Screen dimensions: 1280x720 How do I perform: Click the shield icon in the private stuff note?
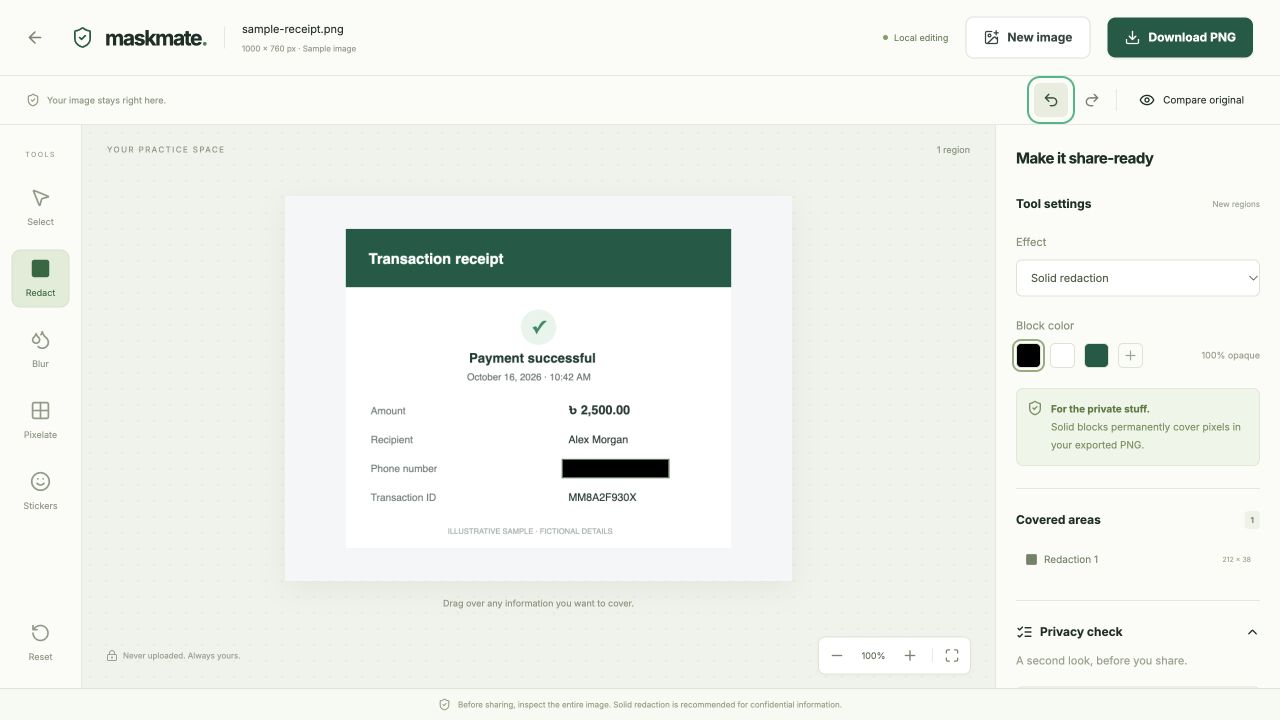(1035, 409)
